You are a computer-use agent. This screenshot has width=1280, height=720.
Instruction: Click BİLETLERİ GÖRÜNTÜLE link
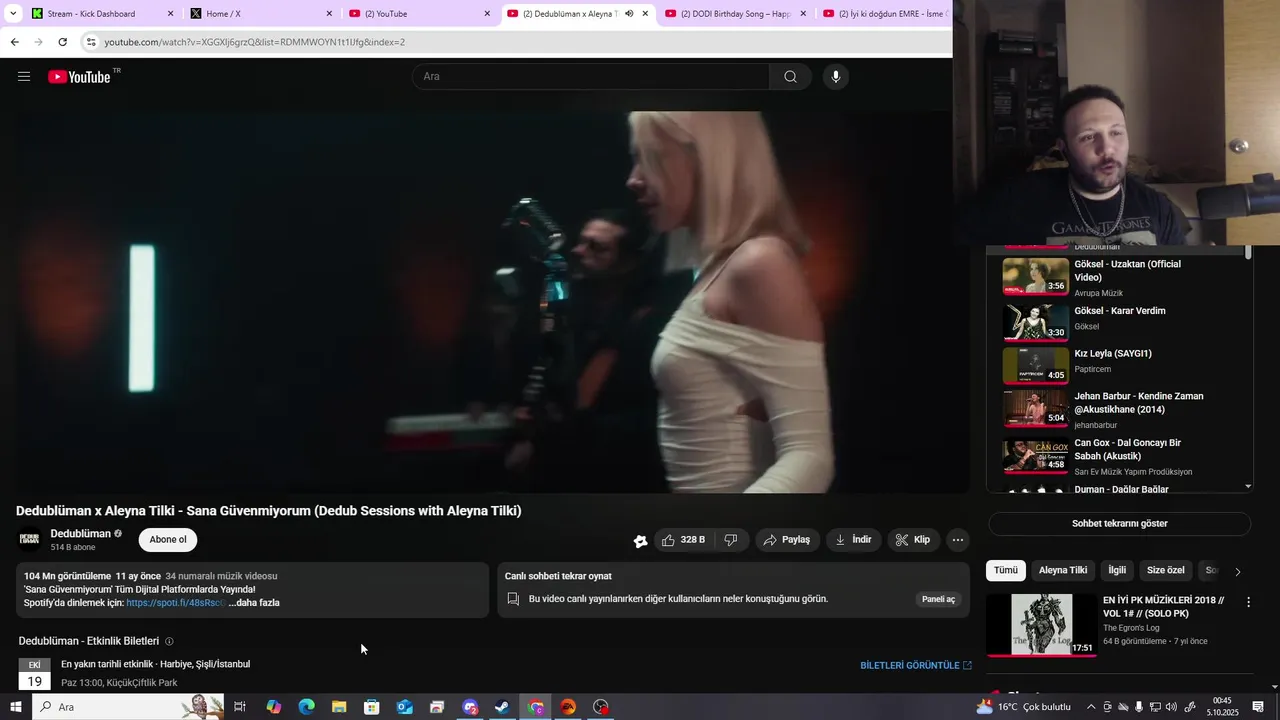point(915,666)
